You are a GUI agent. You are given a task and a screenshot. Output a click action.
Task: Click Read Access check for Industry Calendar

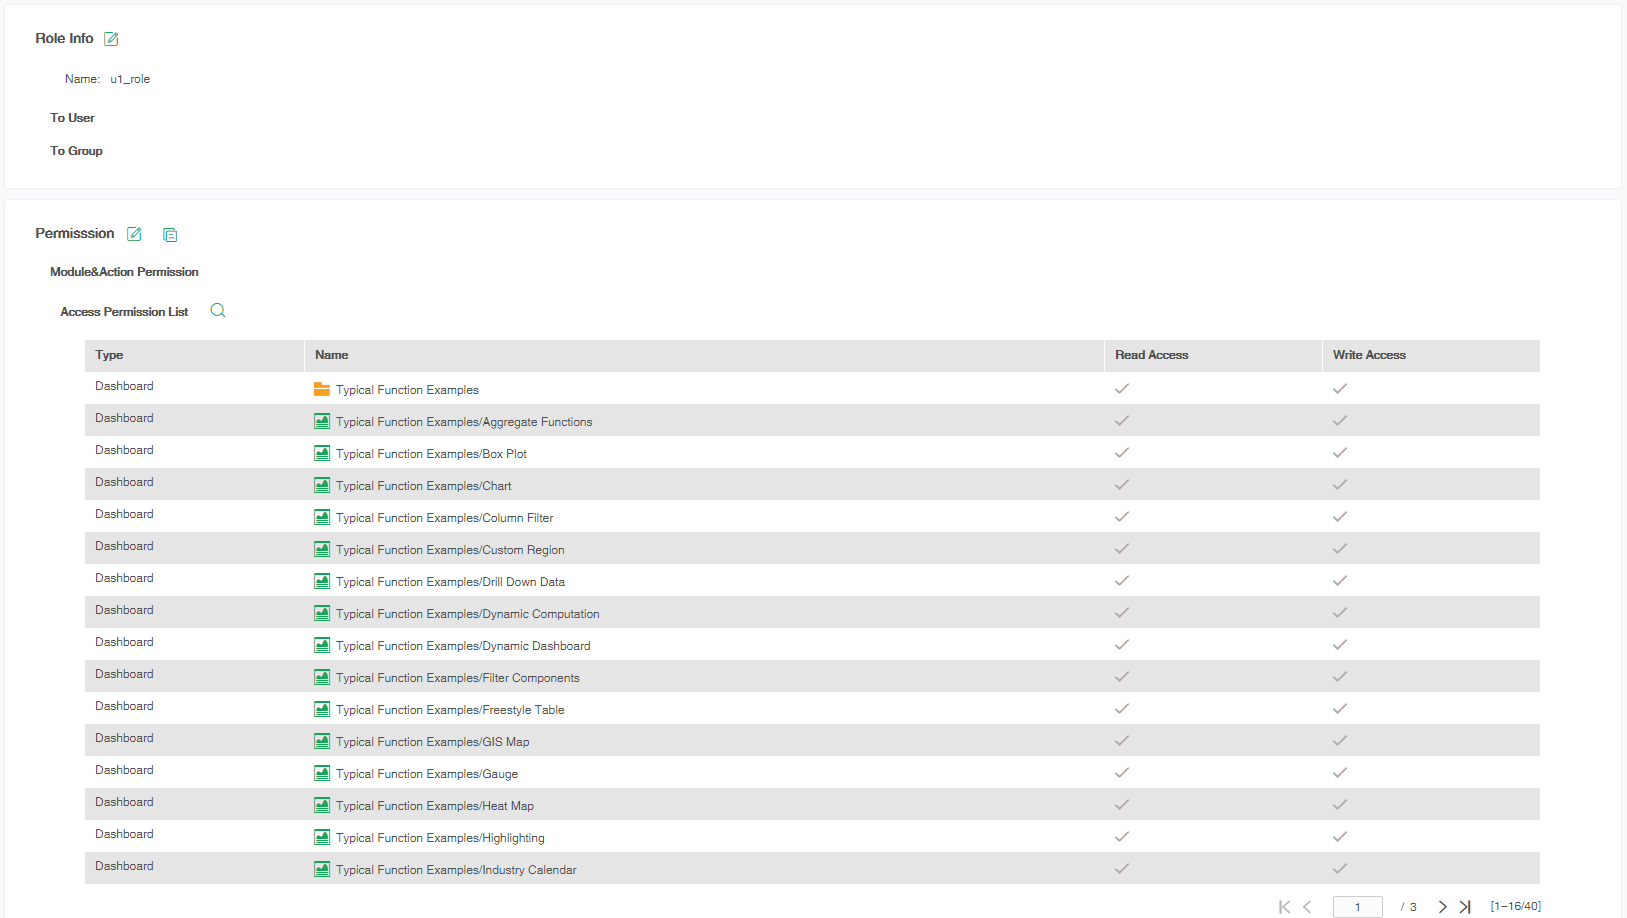1122,868
